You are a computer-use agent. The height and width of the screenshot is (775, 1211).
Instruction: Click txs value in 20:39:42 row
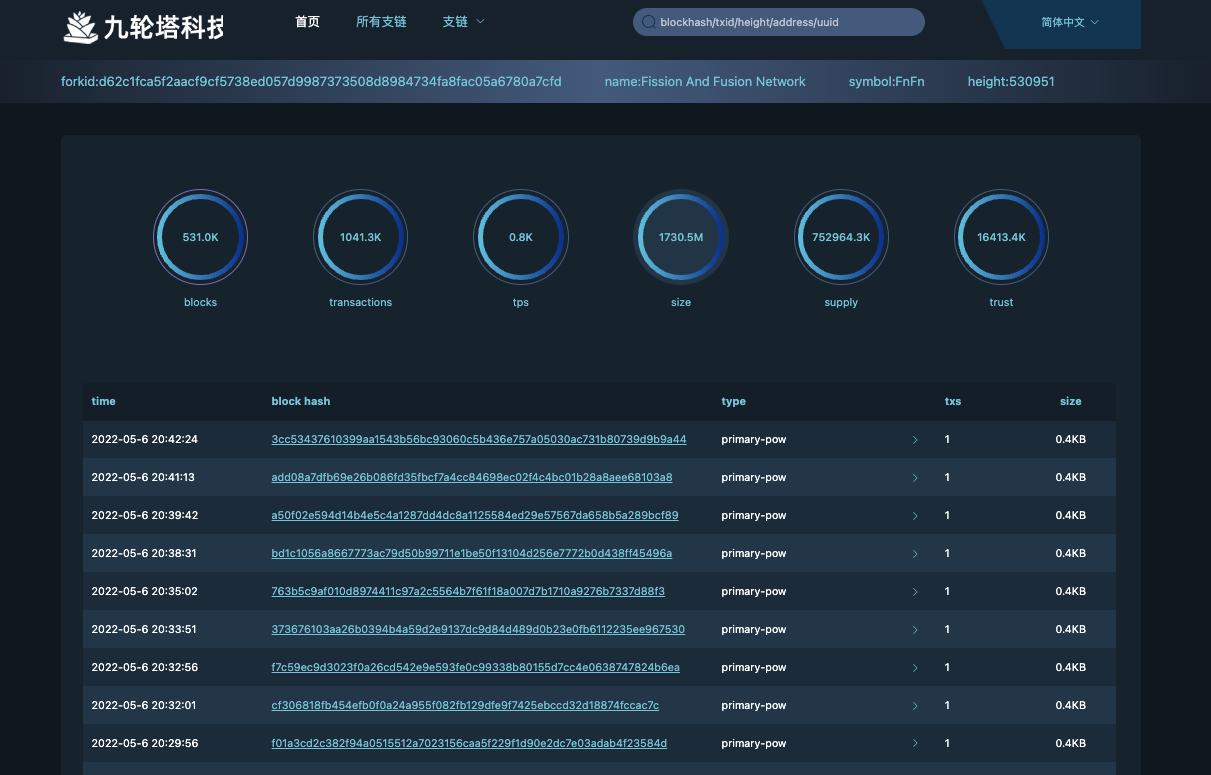947,516
